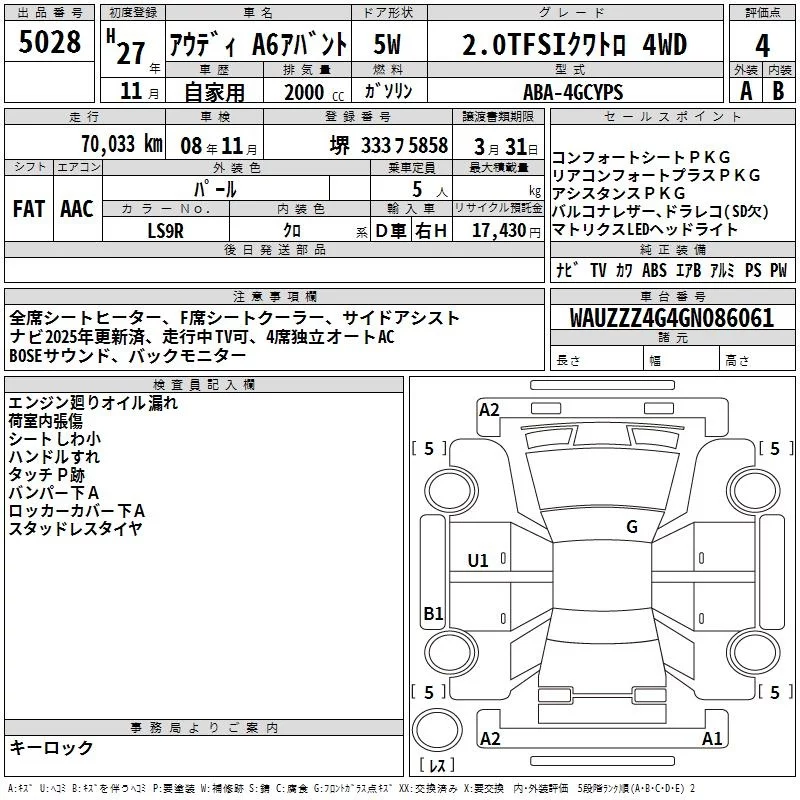Select the U1 dent marker on diagram
Image resolution: width=800 pixels, height=800 pixels.
(478, 561)
